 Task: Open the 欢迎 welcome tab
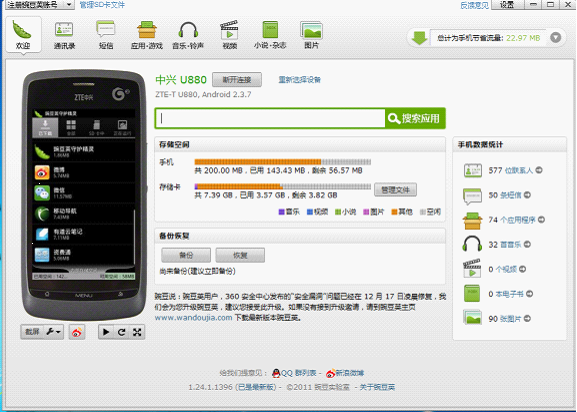[x=23, y=35]
